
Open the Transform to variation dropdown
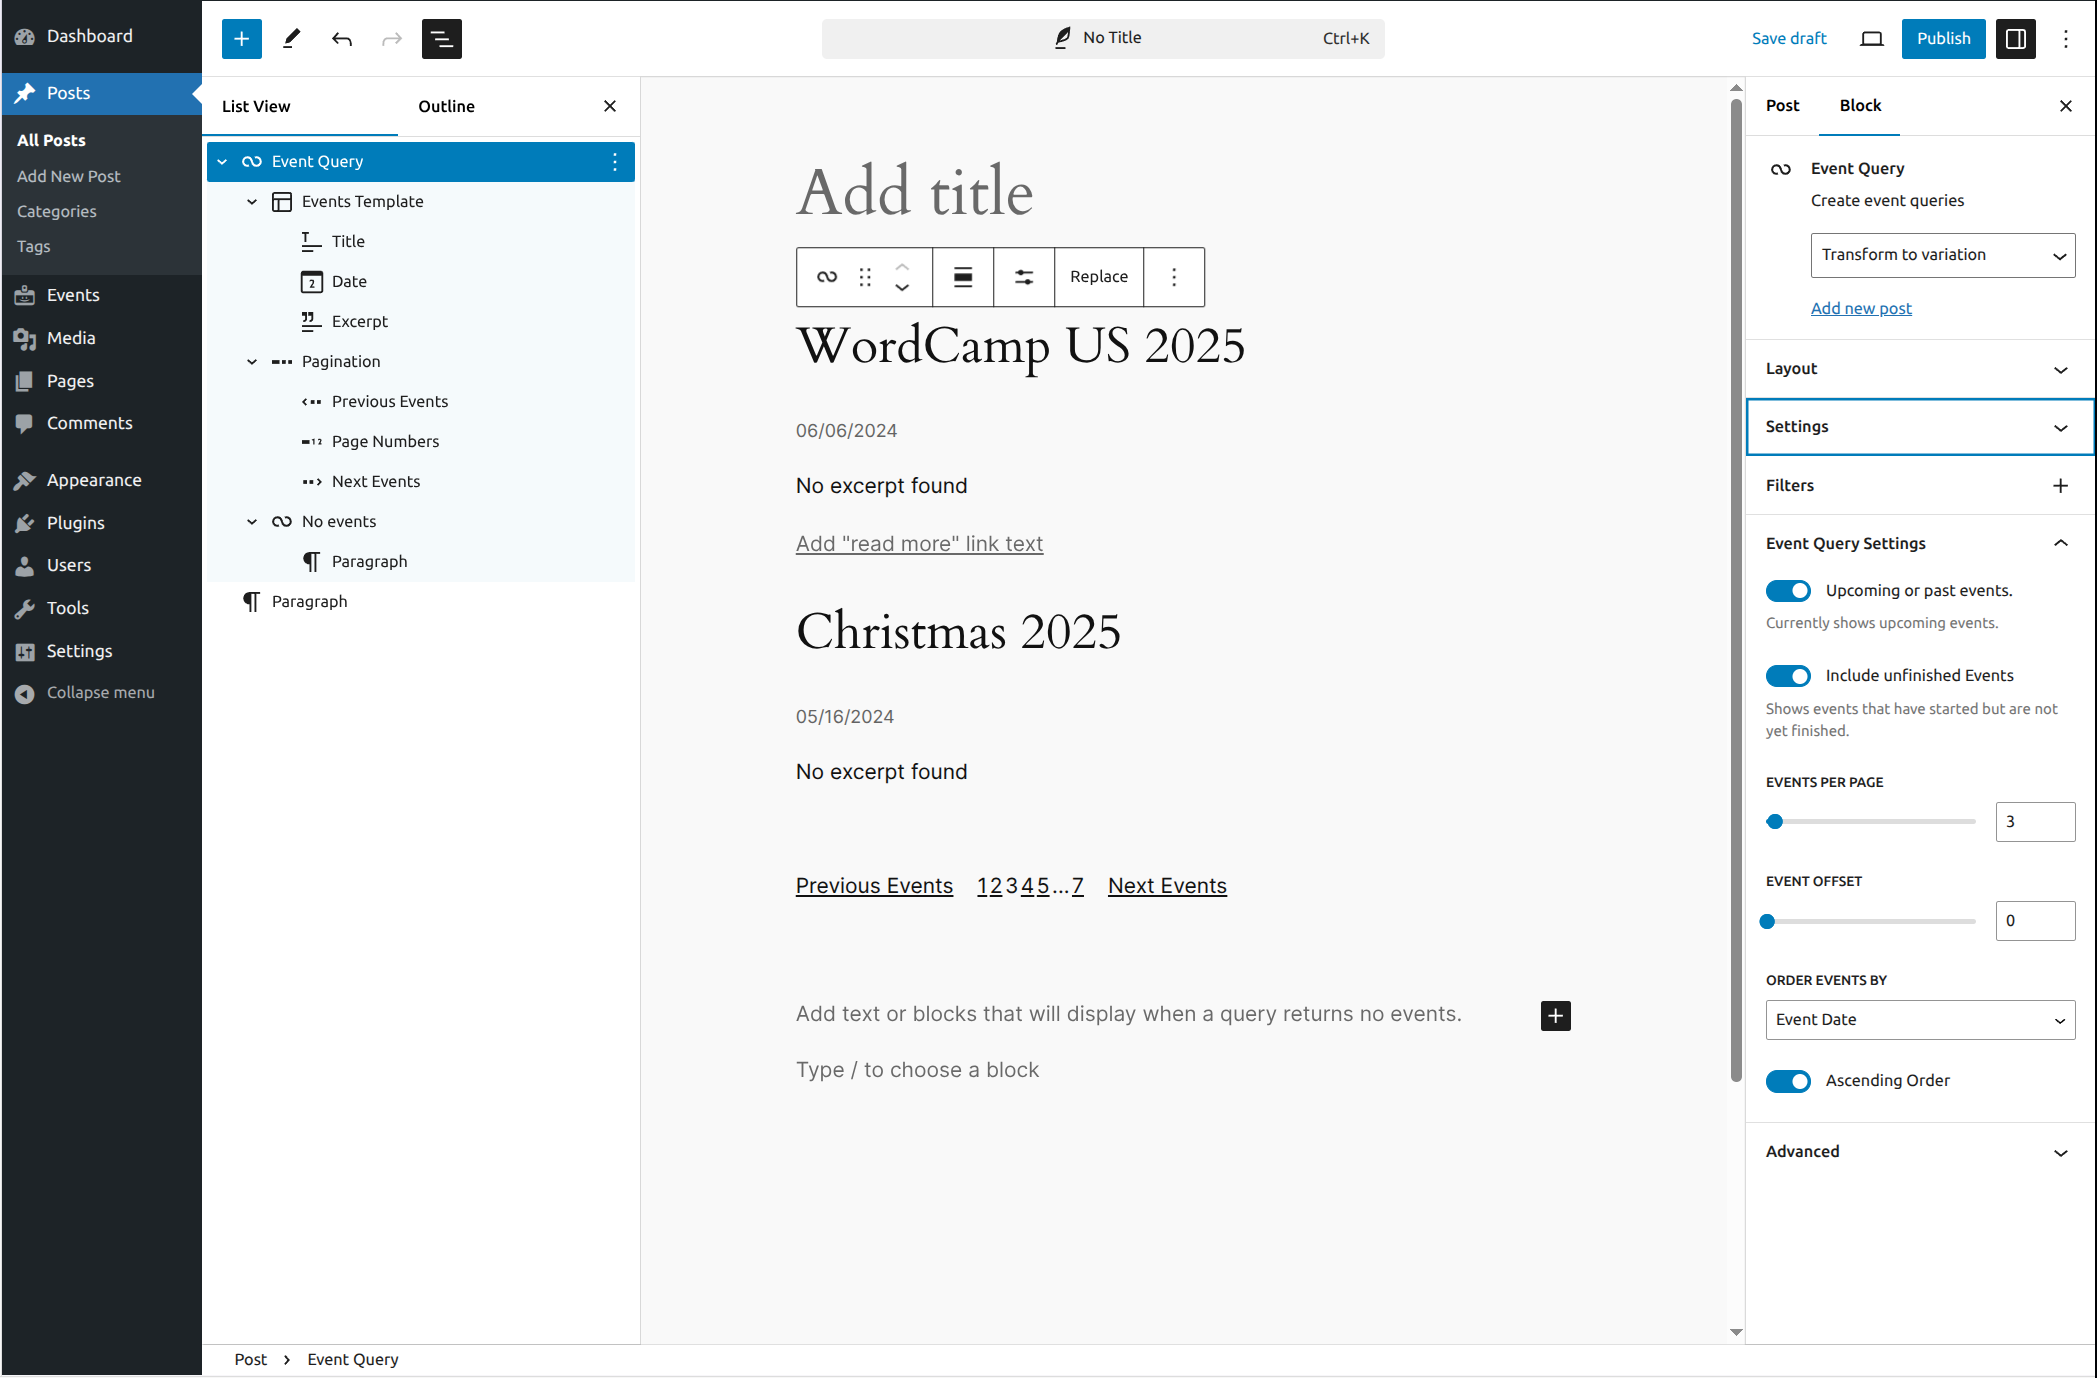pos(1943,256)
